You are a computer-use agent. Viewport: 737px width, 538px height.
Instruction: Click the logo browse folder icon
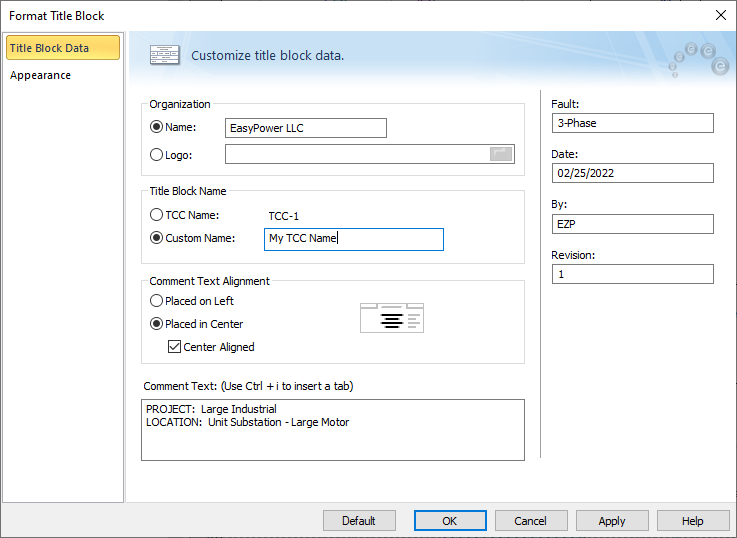501,154
